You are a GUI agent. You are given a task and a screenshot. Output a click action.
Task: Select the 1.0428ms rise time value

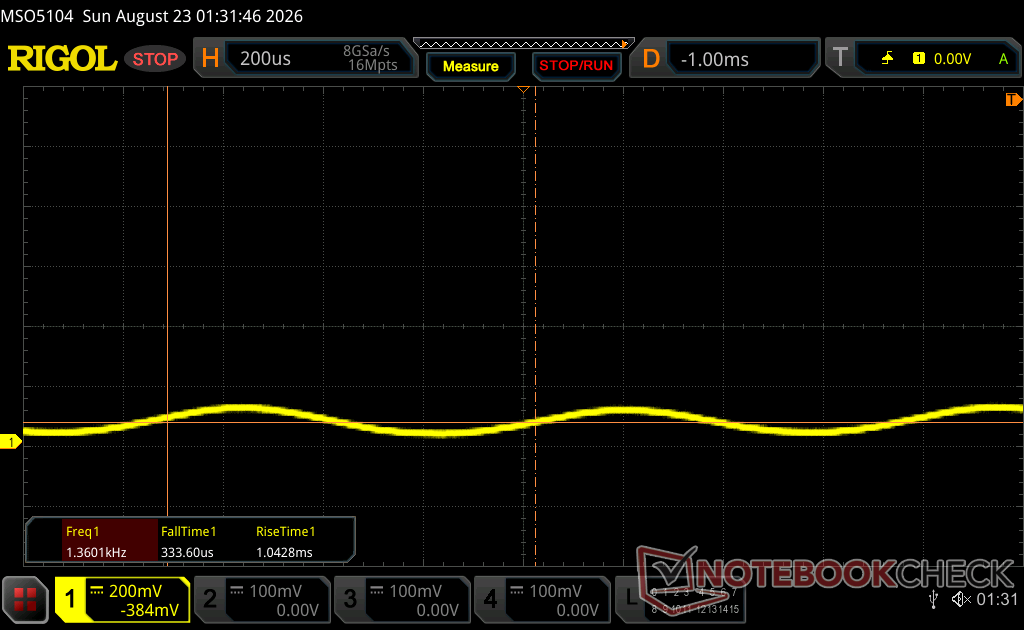[284, 552]
